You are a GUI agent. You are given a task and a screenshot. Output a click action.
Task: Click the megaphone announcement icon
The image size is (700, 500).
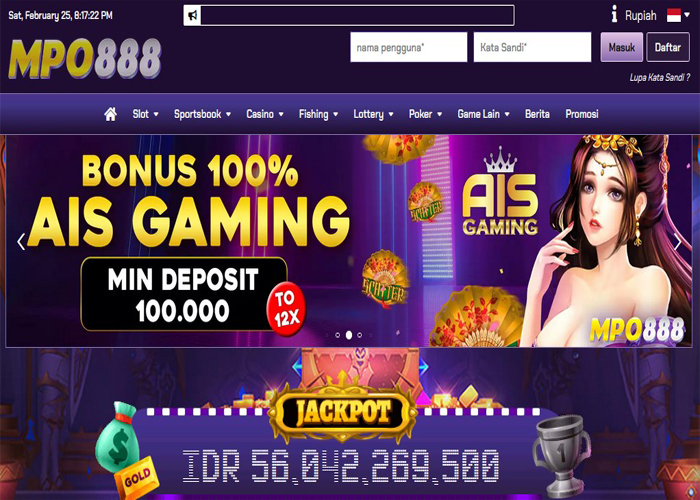pos(192,16)
